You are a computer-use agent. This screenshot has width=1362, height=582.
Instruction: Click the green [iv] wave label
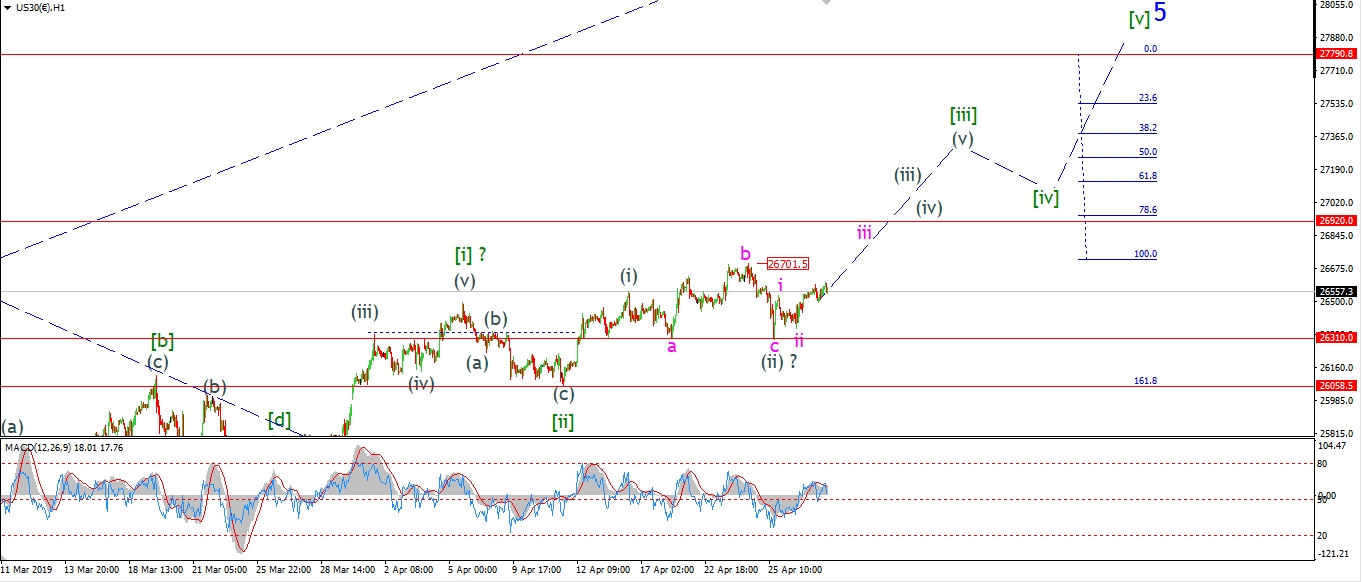[x=1046, y=197]
